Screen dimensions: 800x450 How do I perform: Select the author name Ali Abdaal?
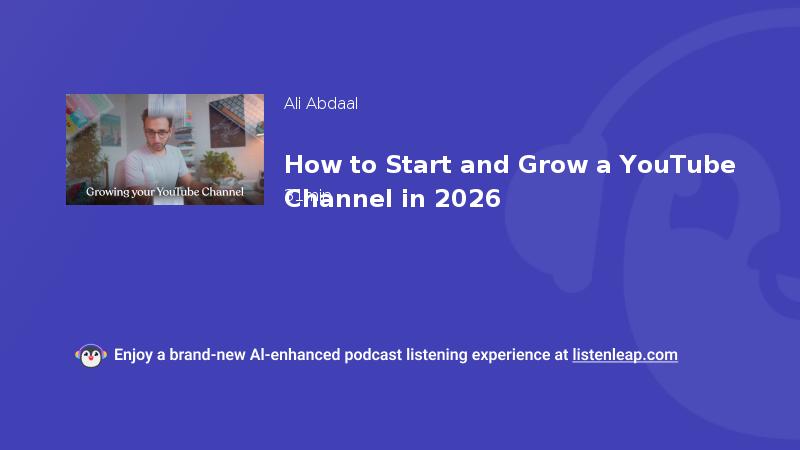tap(321, 104)
